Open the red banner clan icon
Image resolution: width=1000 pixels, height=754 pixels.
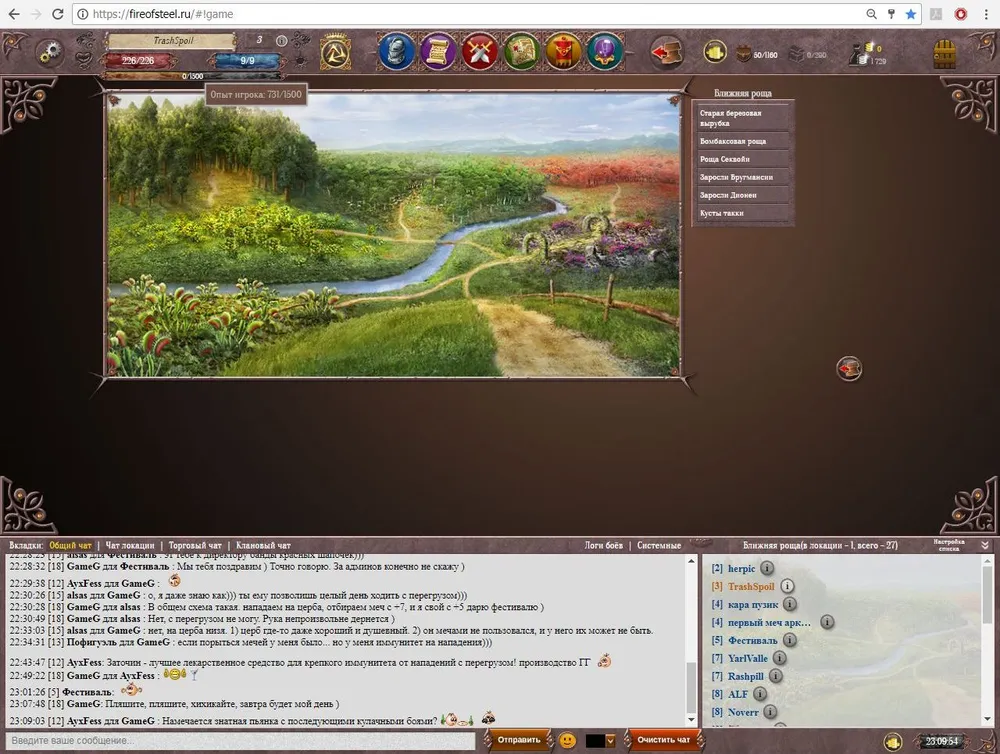tap(563, 51)
